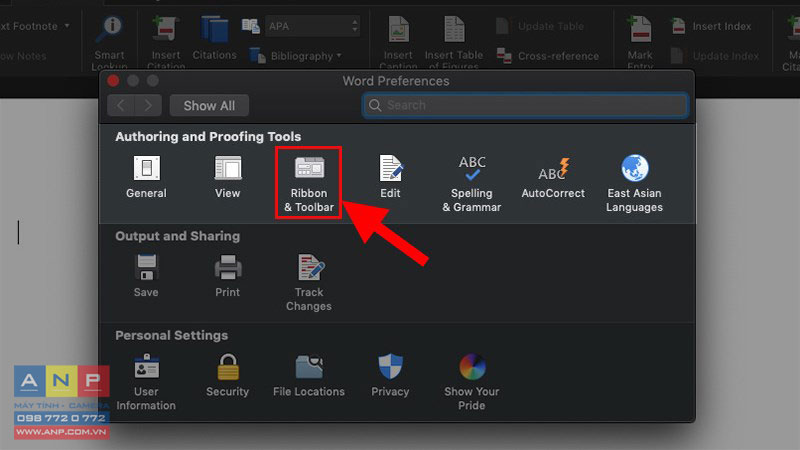
Task: Open Track Changes preferences
Action: click(x=309, y=283)
